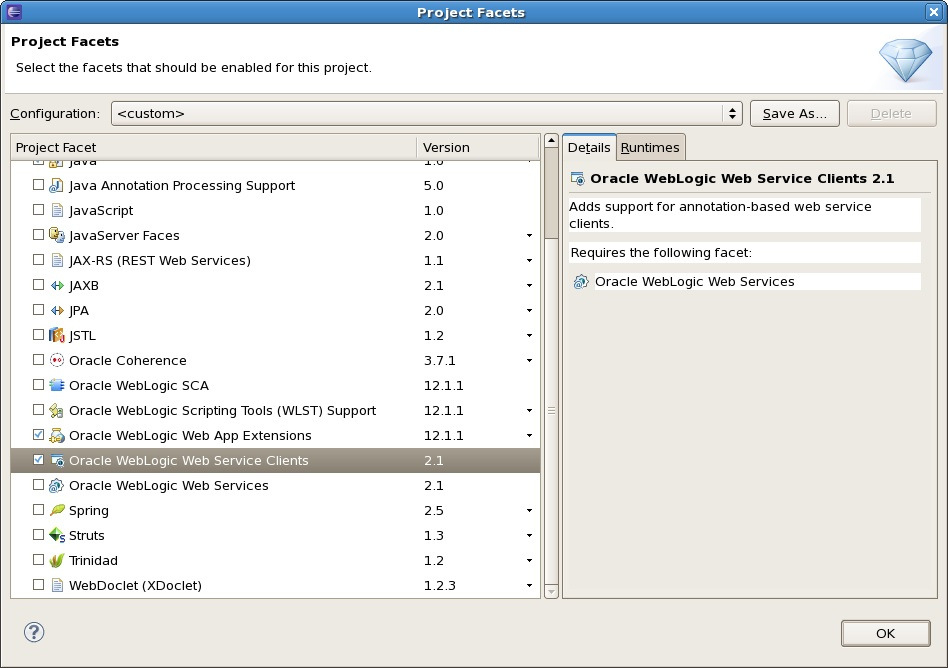
Task: Click the Spring leaf icon
Action: pyautogui.click(x=57, y=510)
